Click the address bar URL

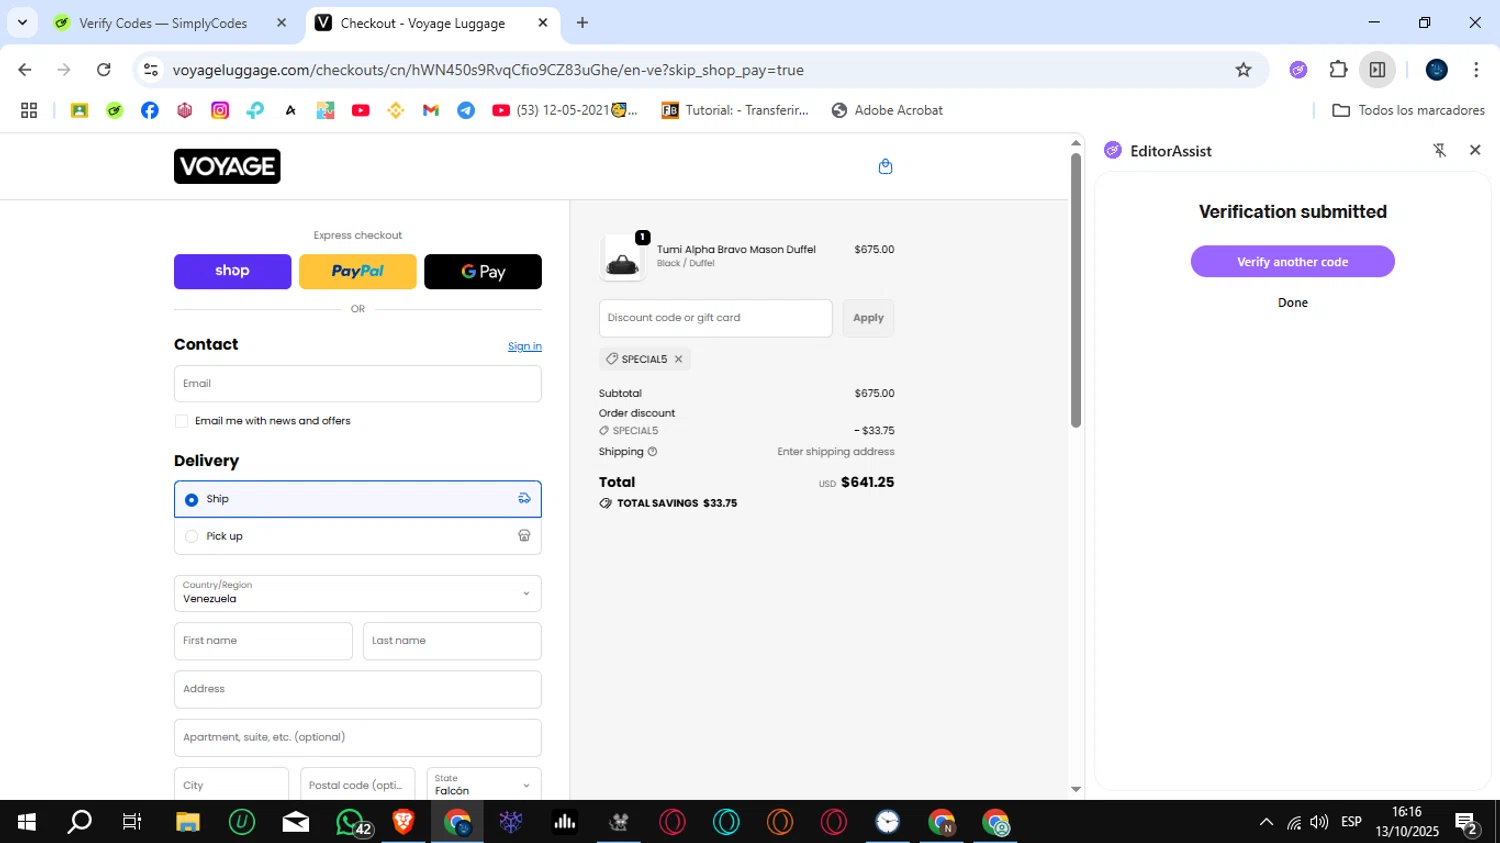[x=488, y=70]
